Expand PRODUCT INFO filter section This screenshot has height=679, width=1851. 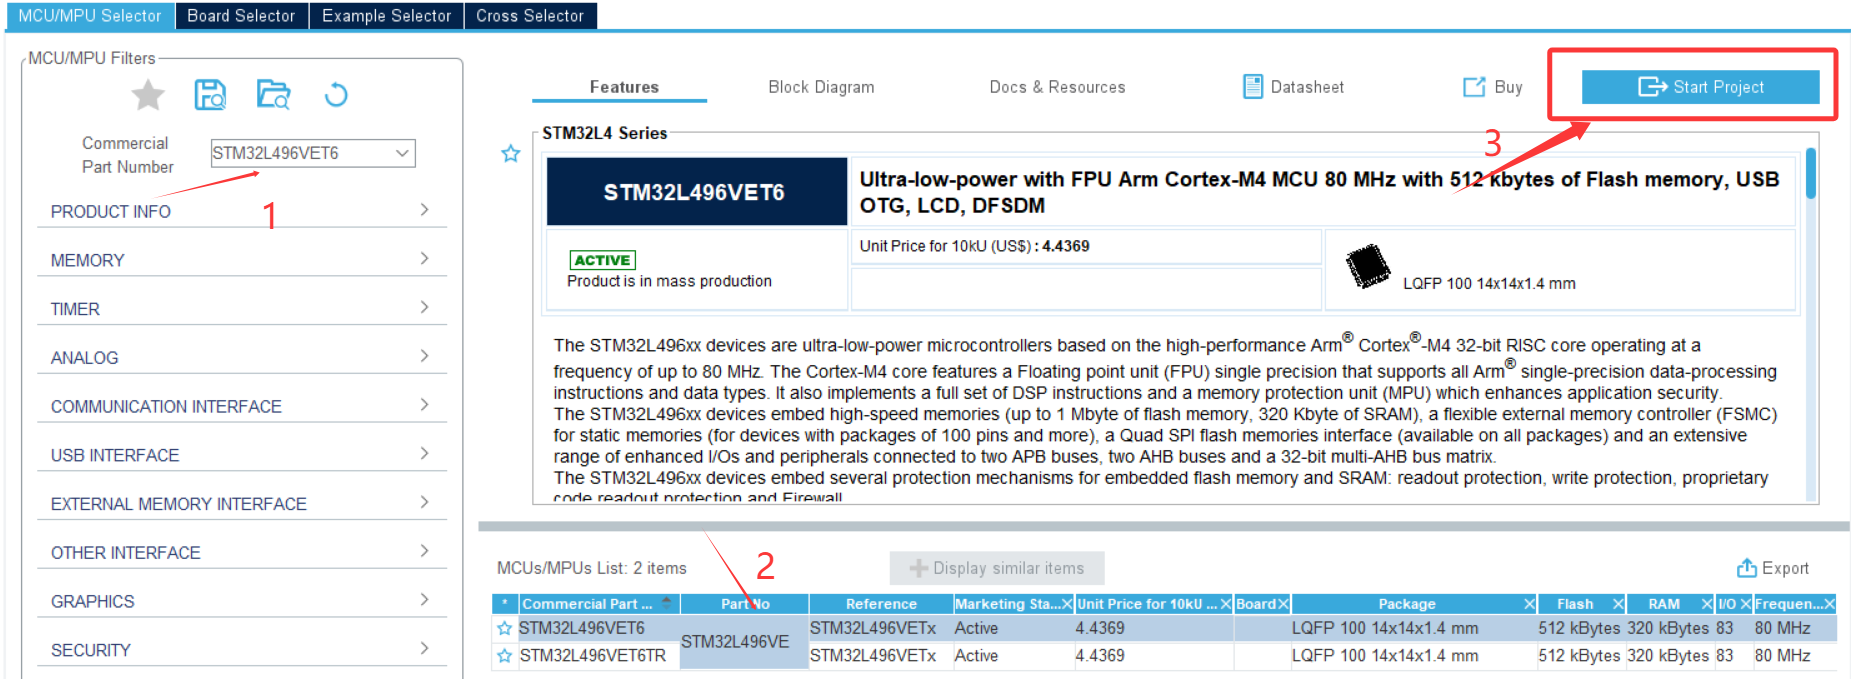pos(241,211)
